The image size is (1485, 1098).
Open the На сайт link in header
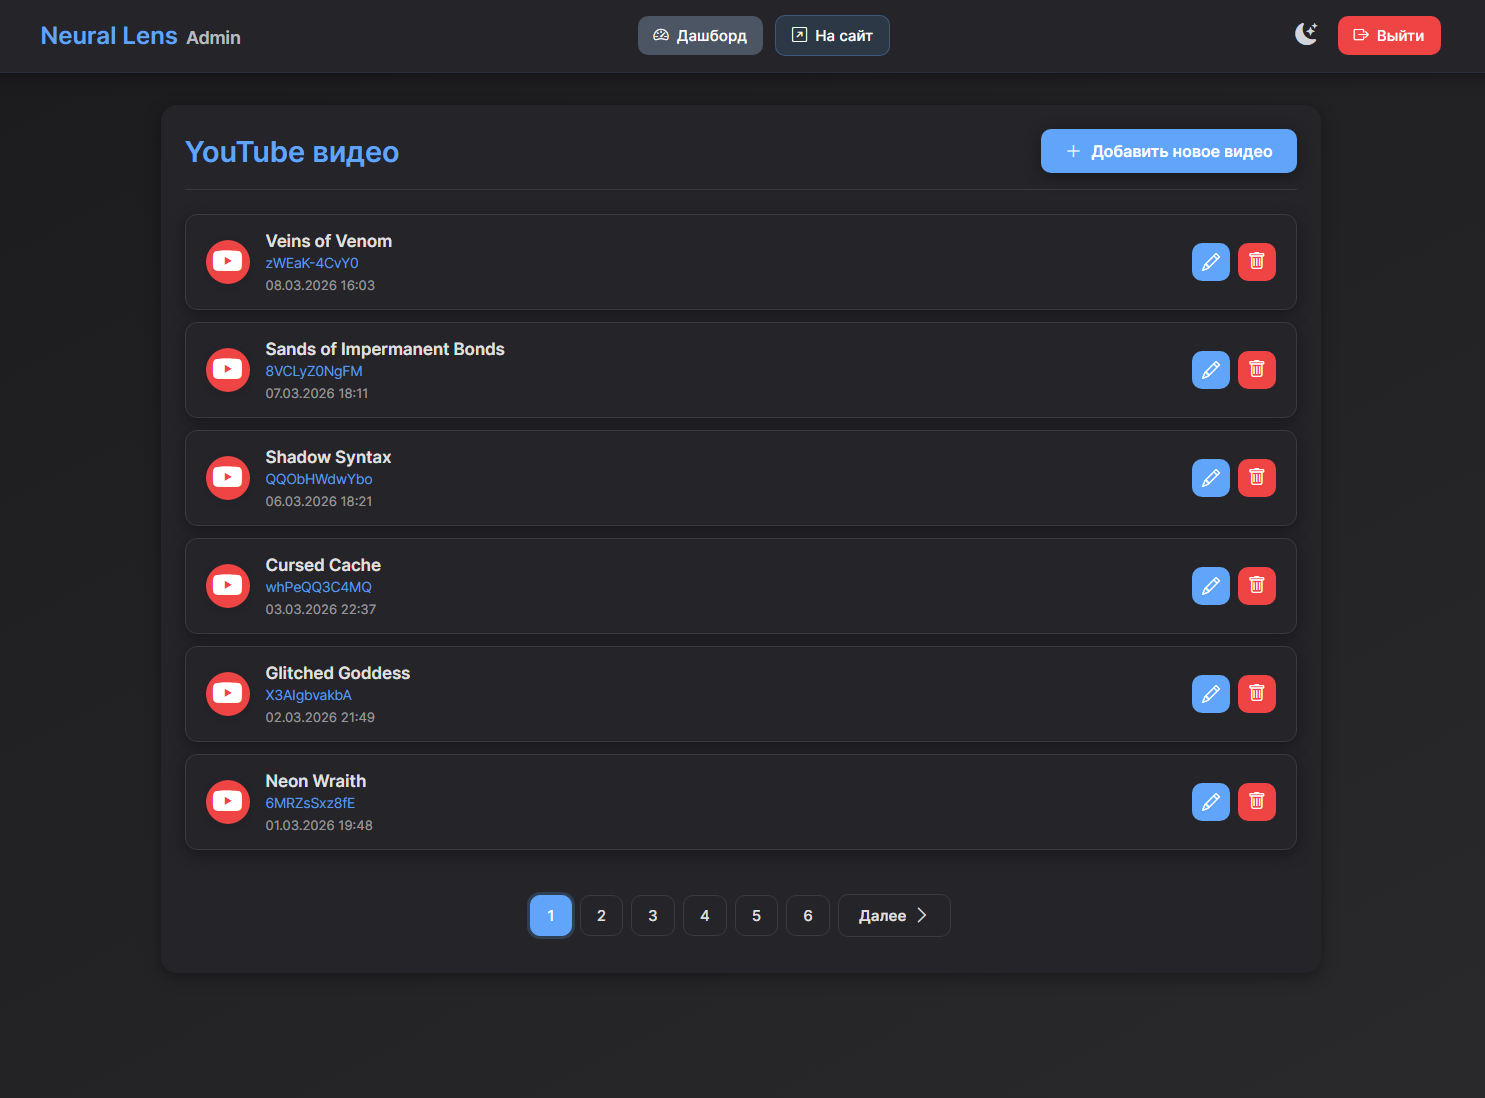[x=832, y=36]
